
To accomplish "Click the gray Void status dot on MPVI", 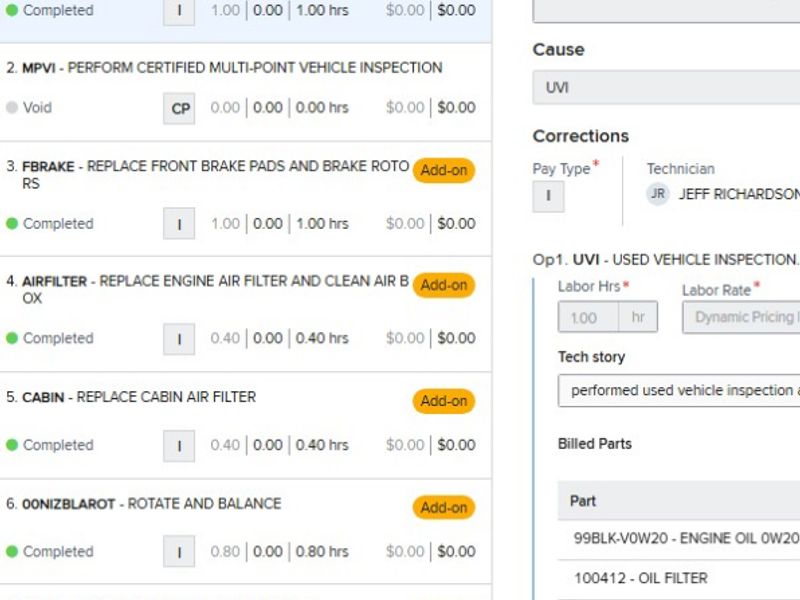I will tap(12, 108).
